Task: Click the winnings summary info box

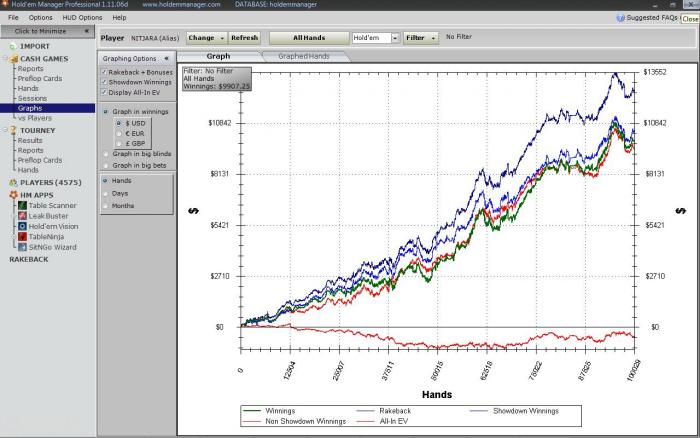Action: tap(217, 79)
